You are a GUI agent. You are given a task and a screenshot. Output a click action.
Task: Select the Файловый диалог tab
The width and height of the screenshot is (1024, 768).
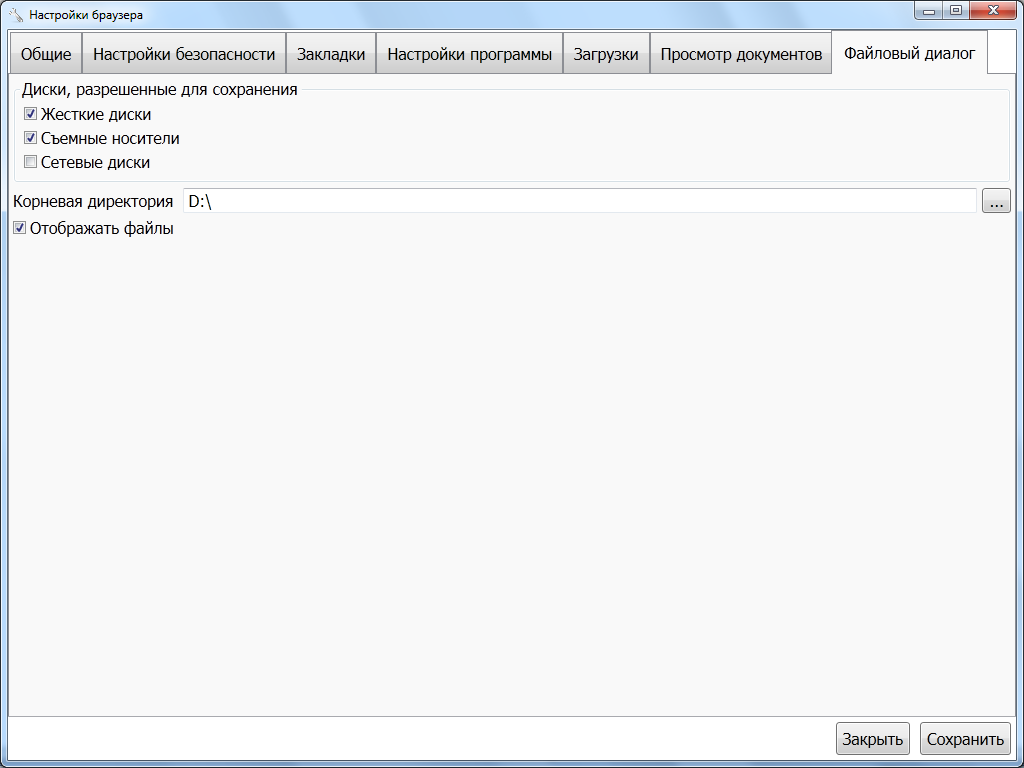point(909,54)
